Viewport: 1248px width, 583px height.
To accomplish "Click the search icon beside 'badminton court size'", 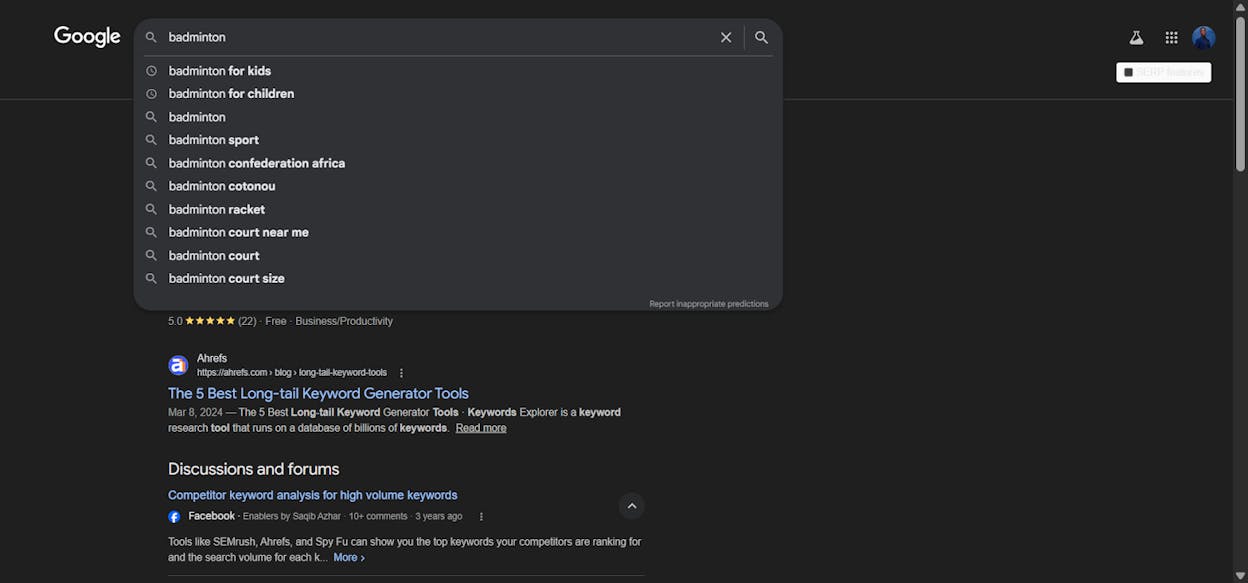I will point(151,278).
